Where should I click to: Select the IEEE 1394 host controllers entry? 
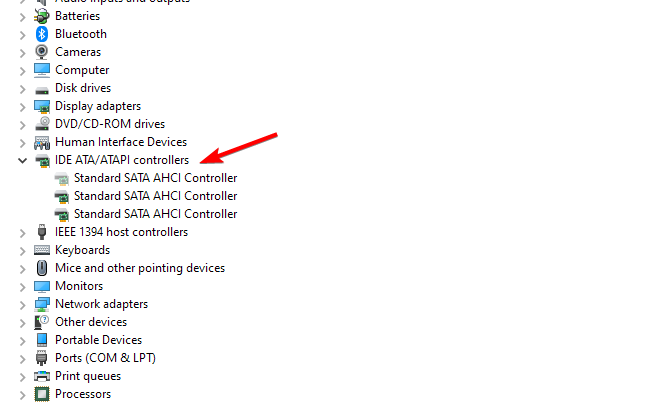(x=121, y=232)
